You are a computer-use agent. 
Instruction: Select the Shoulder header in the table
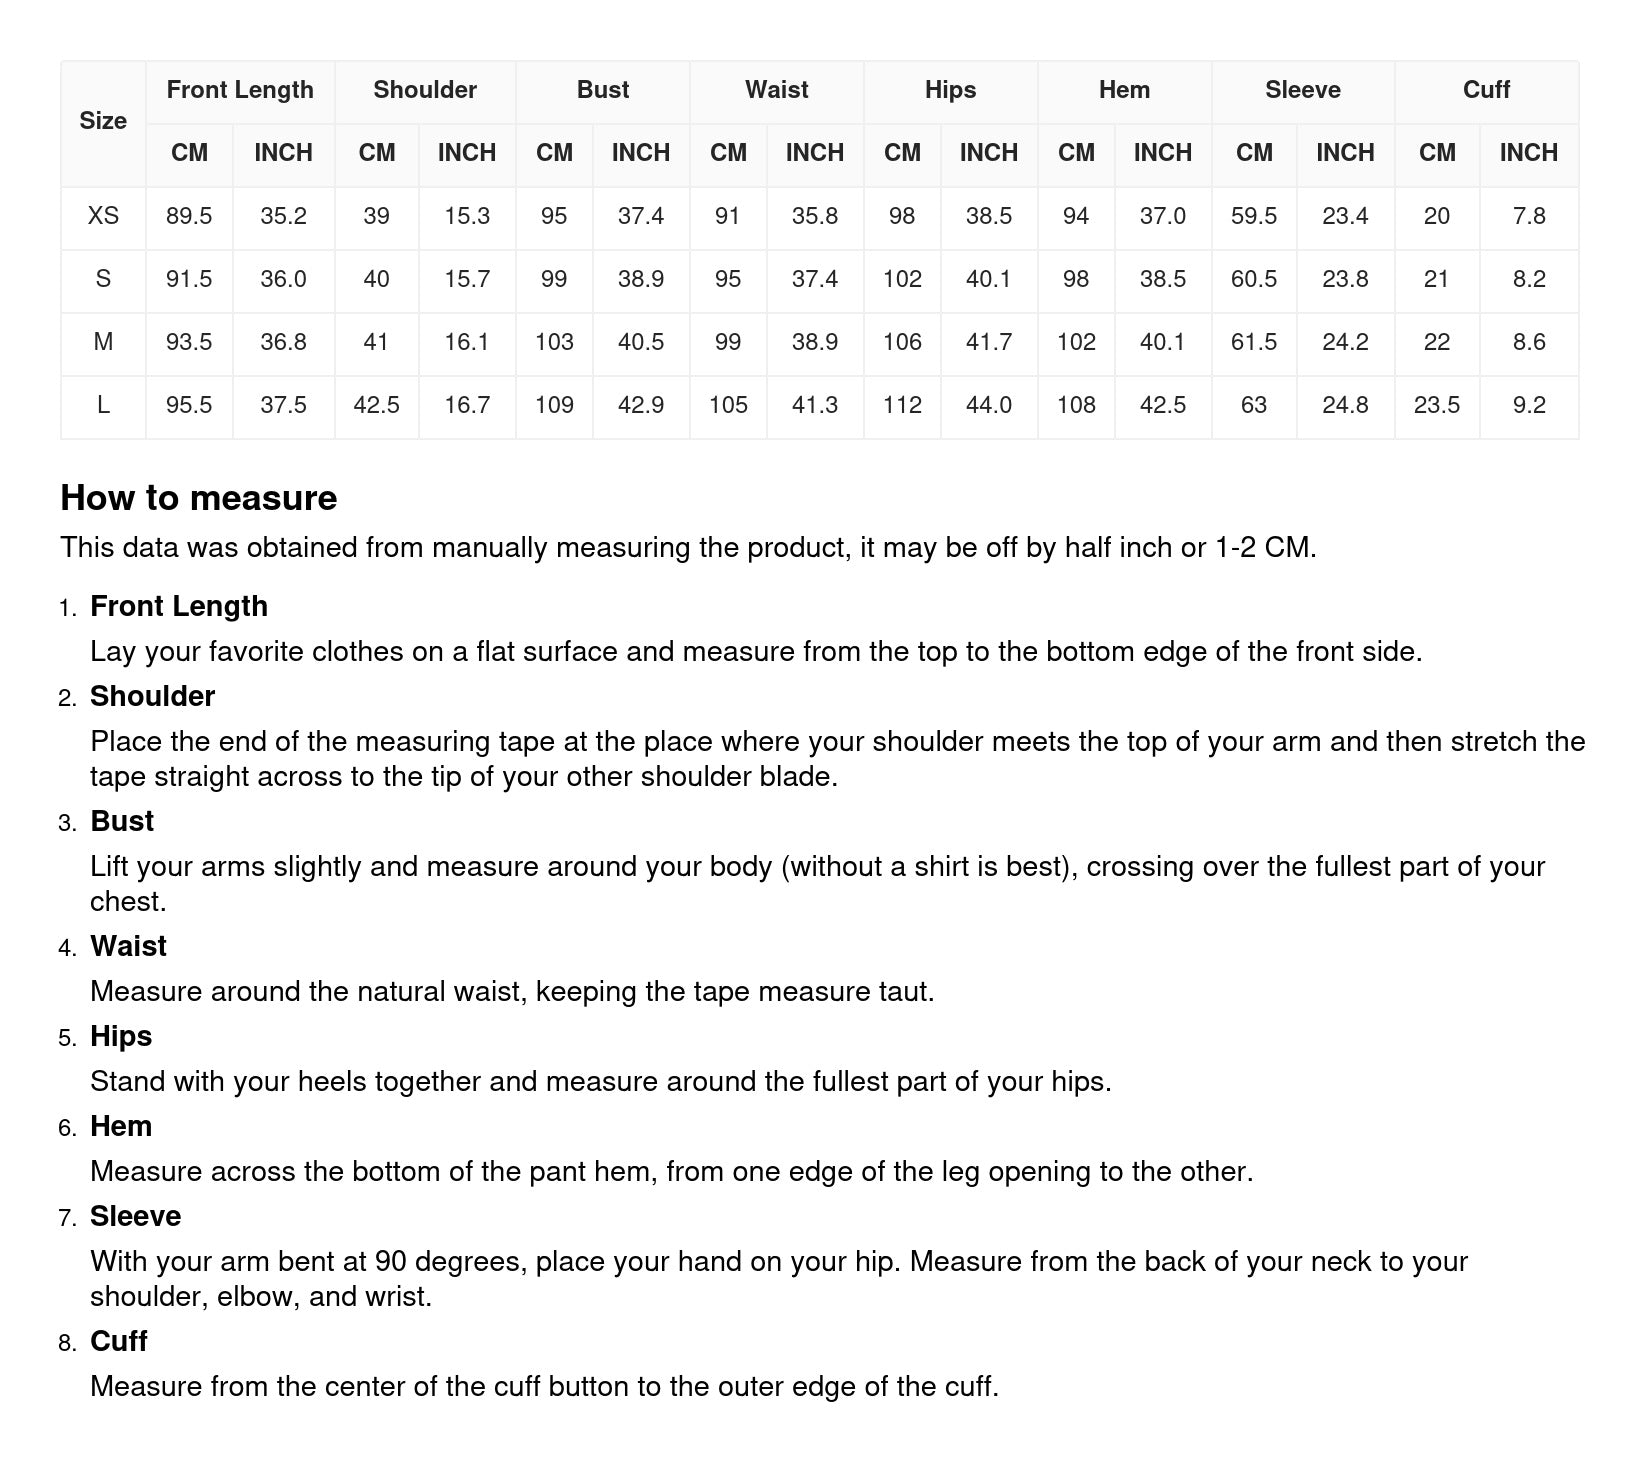(425, 90)
